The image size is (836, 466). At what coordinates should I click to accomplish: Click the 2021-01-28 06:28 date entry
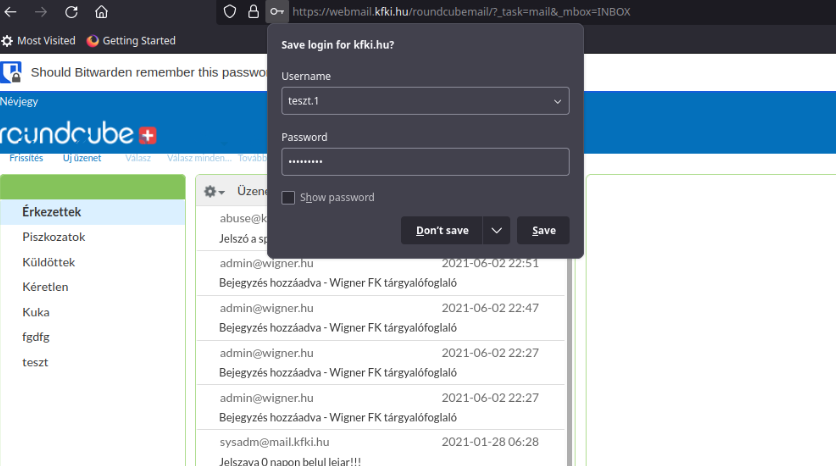click(490, 442)
